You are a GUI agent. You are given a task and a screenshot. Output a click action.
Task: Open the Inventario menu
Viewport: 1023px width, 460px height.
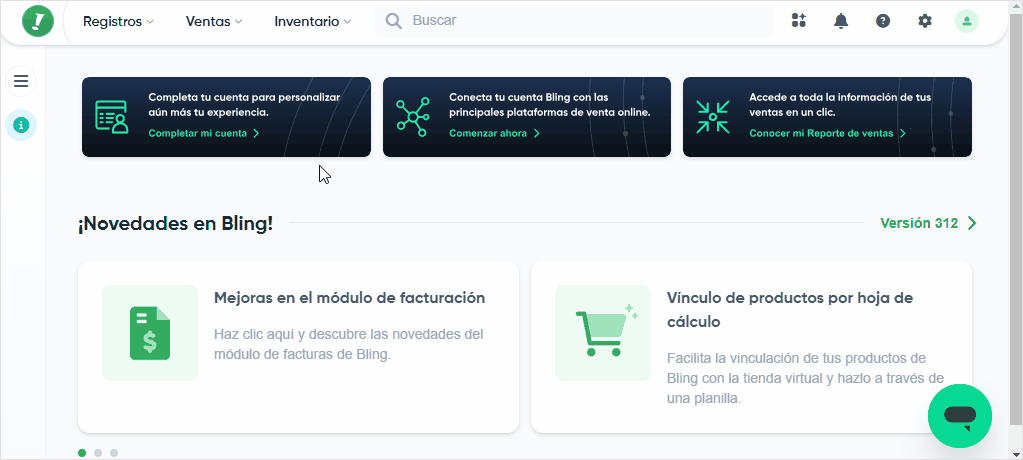point(313,22)
